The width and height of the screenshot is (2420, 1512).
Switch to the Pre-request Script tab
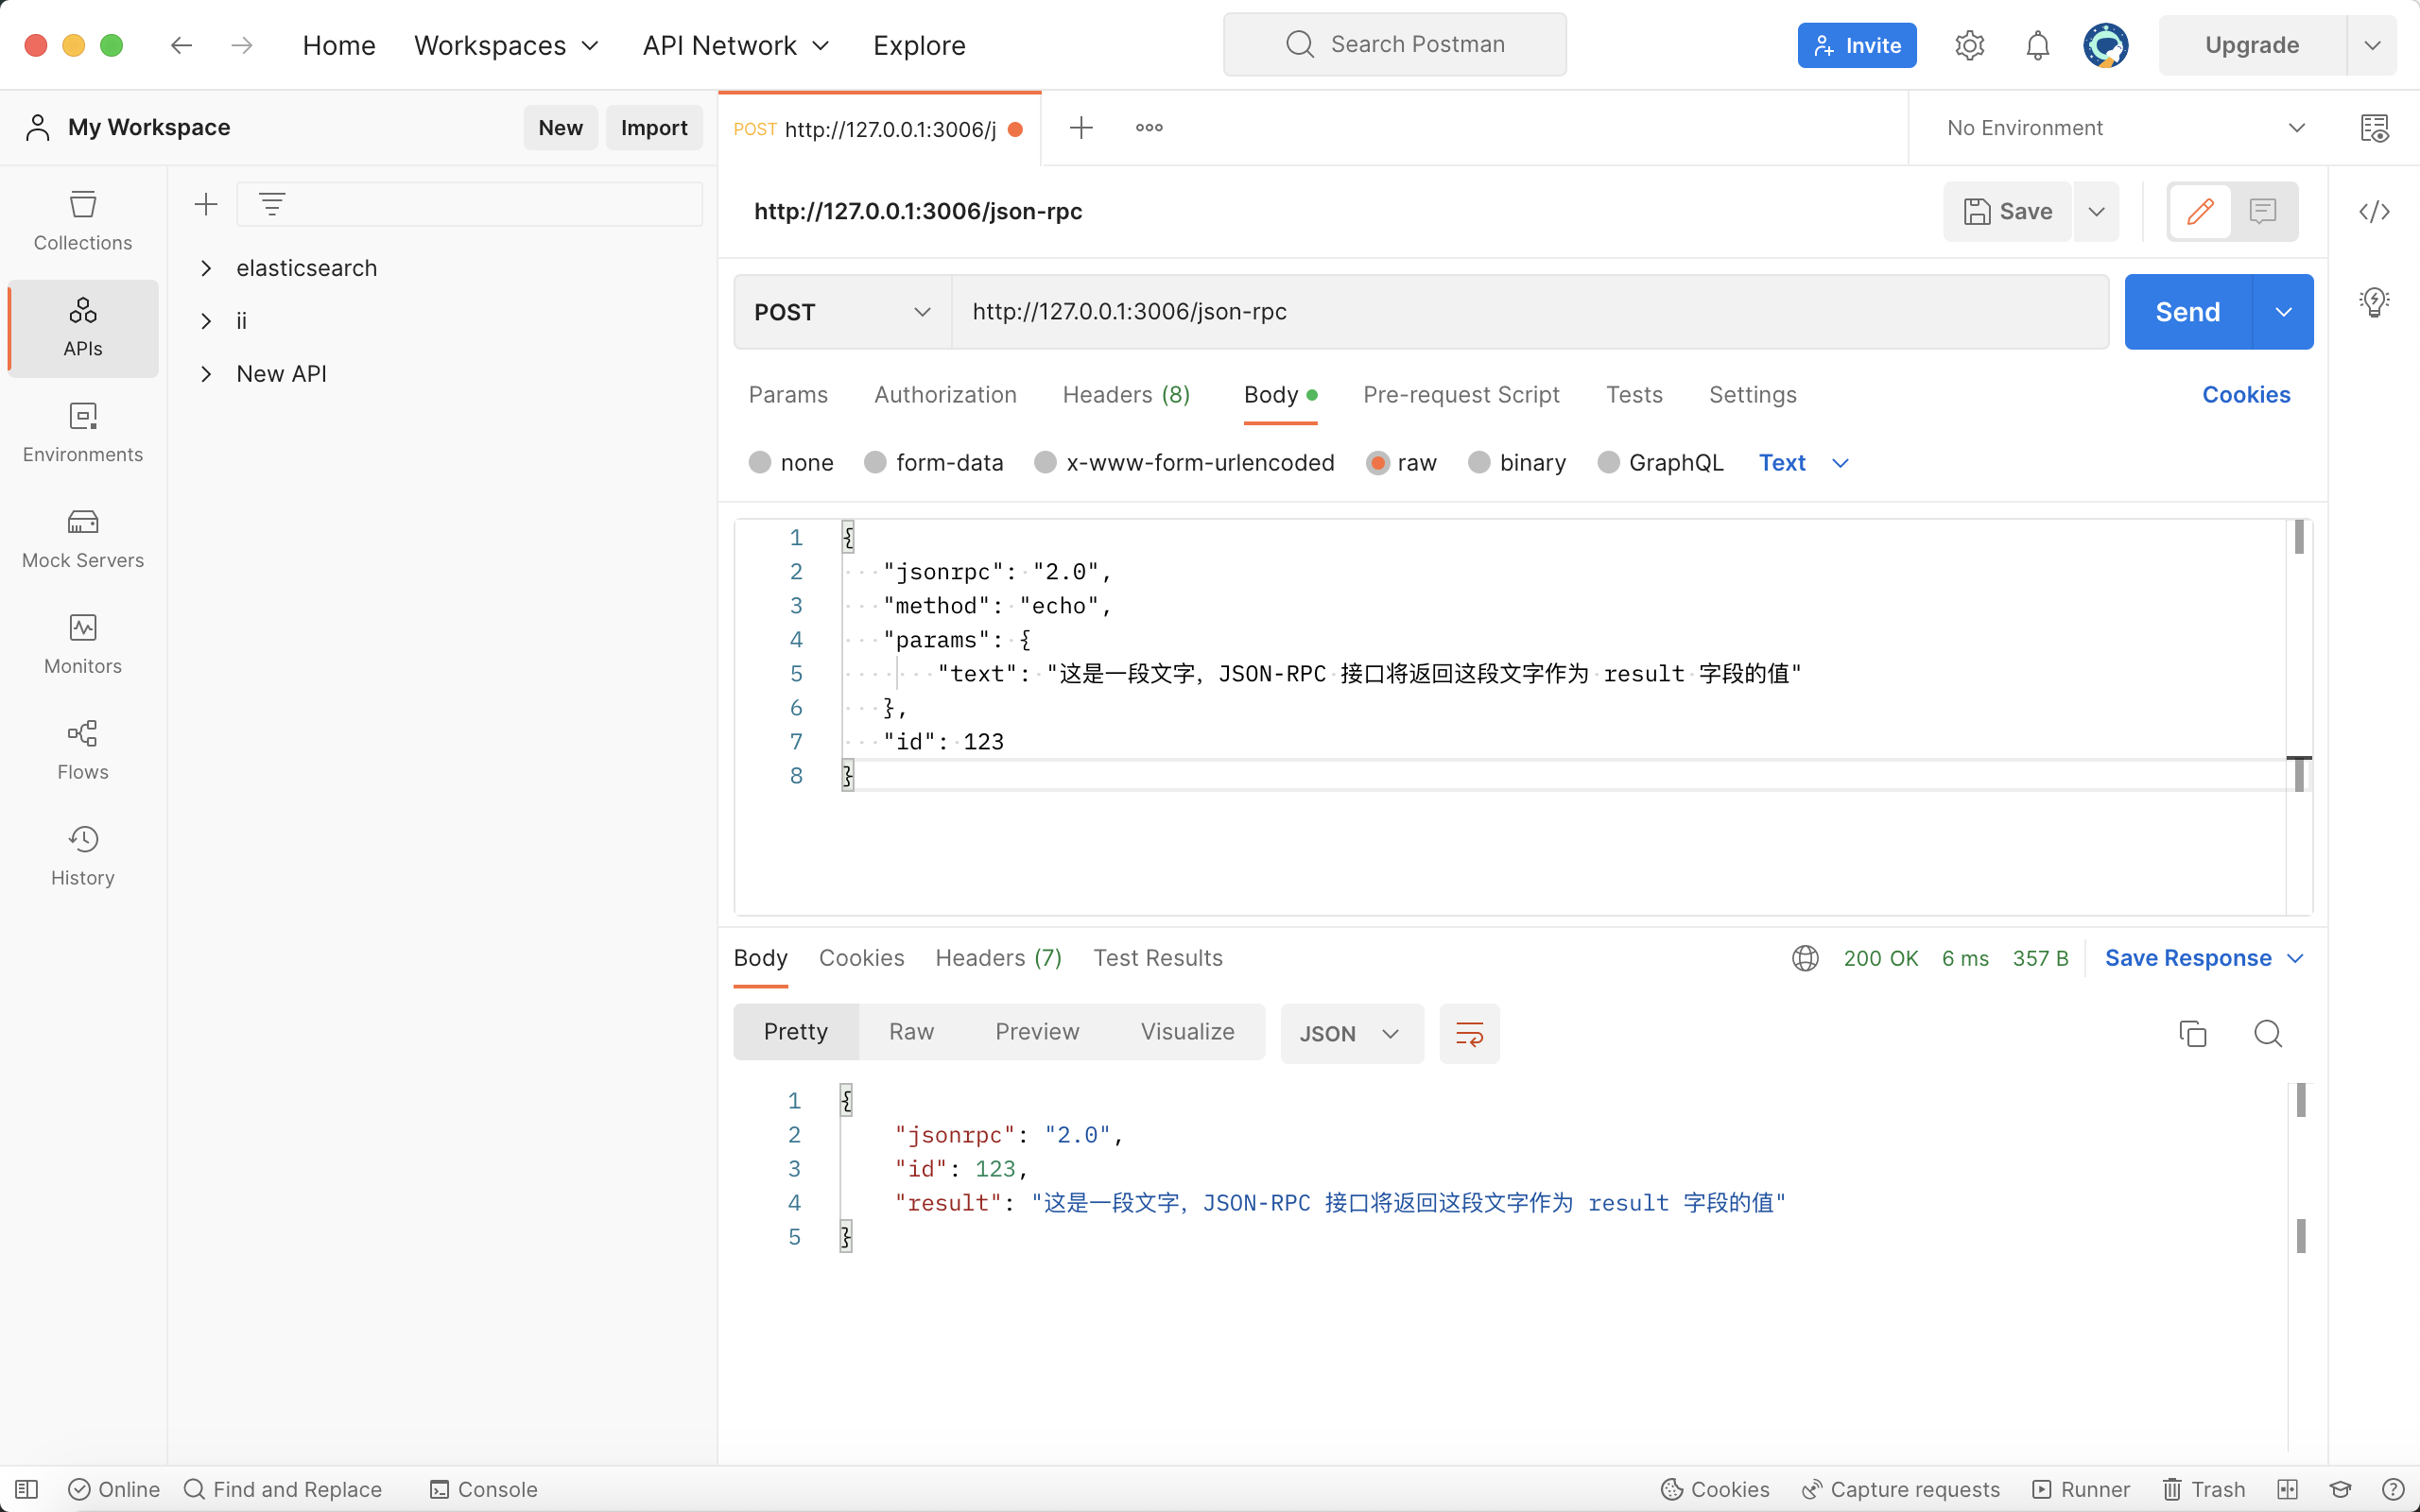[x=1461, y=395]
